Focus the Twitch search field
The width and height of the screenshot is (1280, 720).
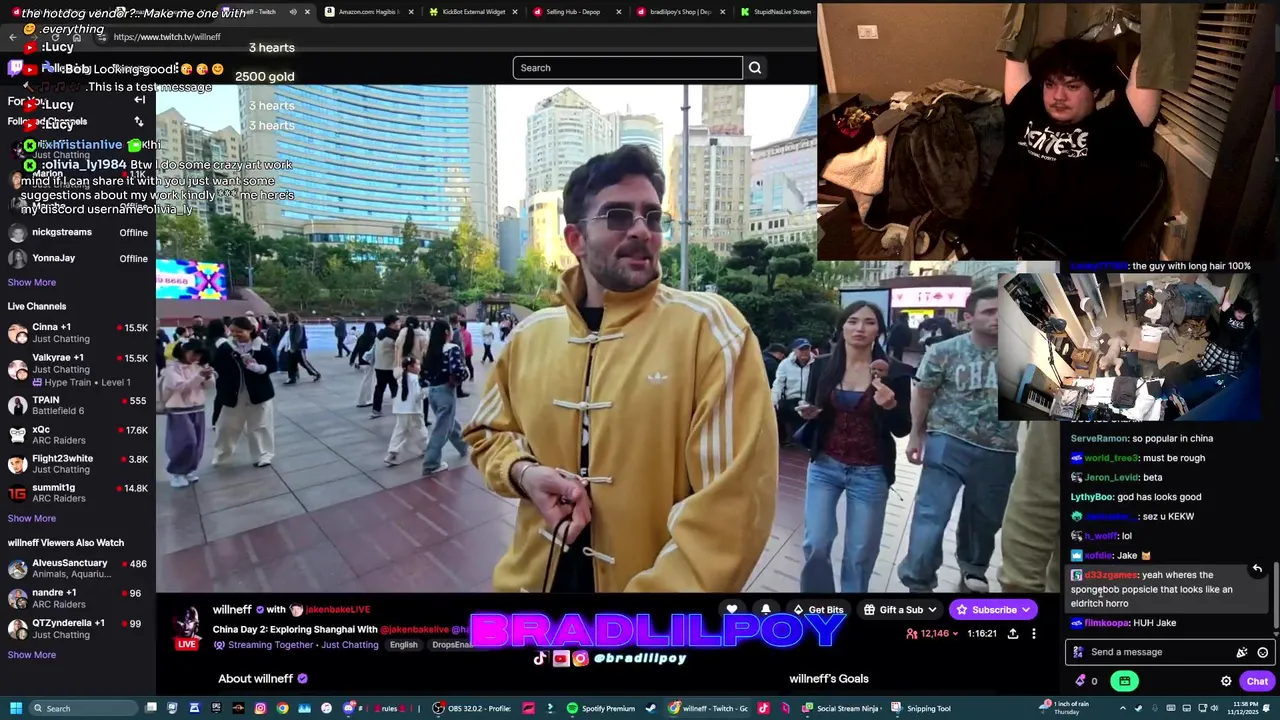628,68
